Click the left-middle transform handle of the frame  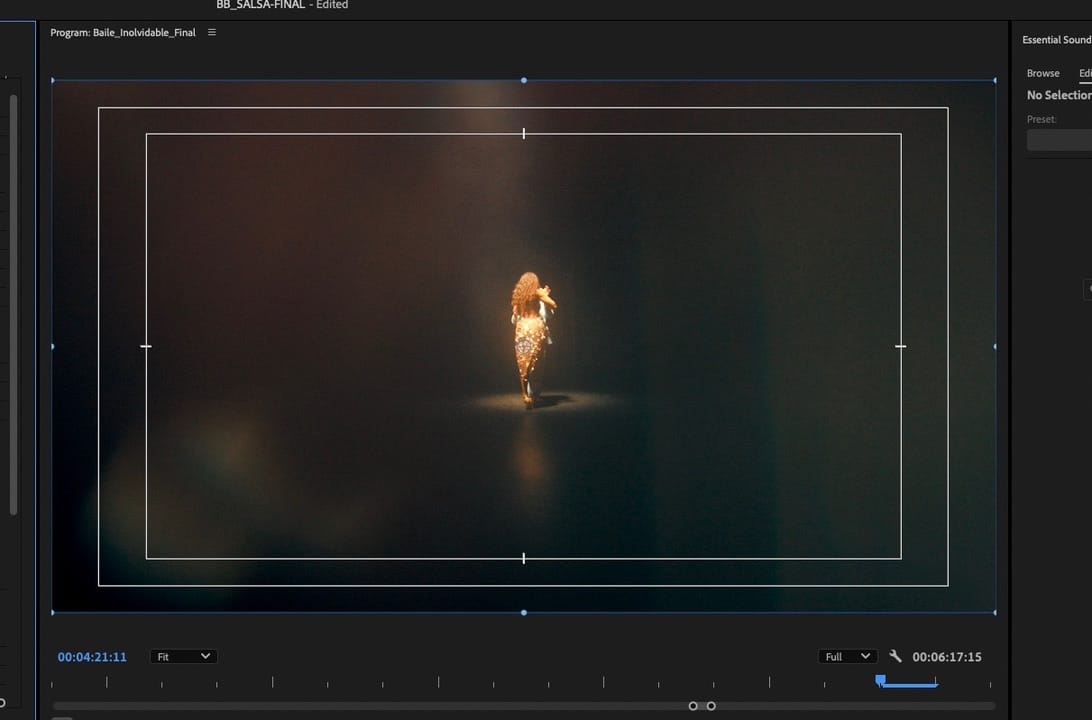(x=52, y=346)
